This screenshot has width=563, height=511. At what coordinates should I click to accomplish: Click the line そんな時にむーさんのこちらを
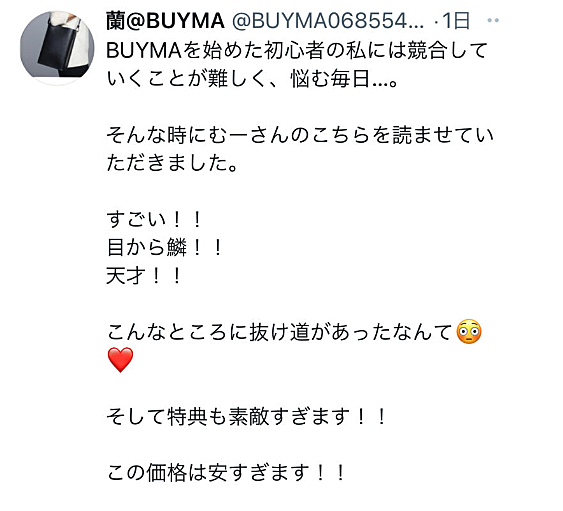(300, 135)
